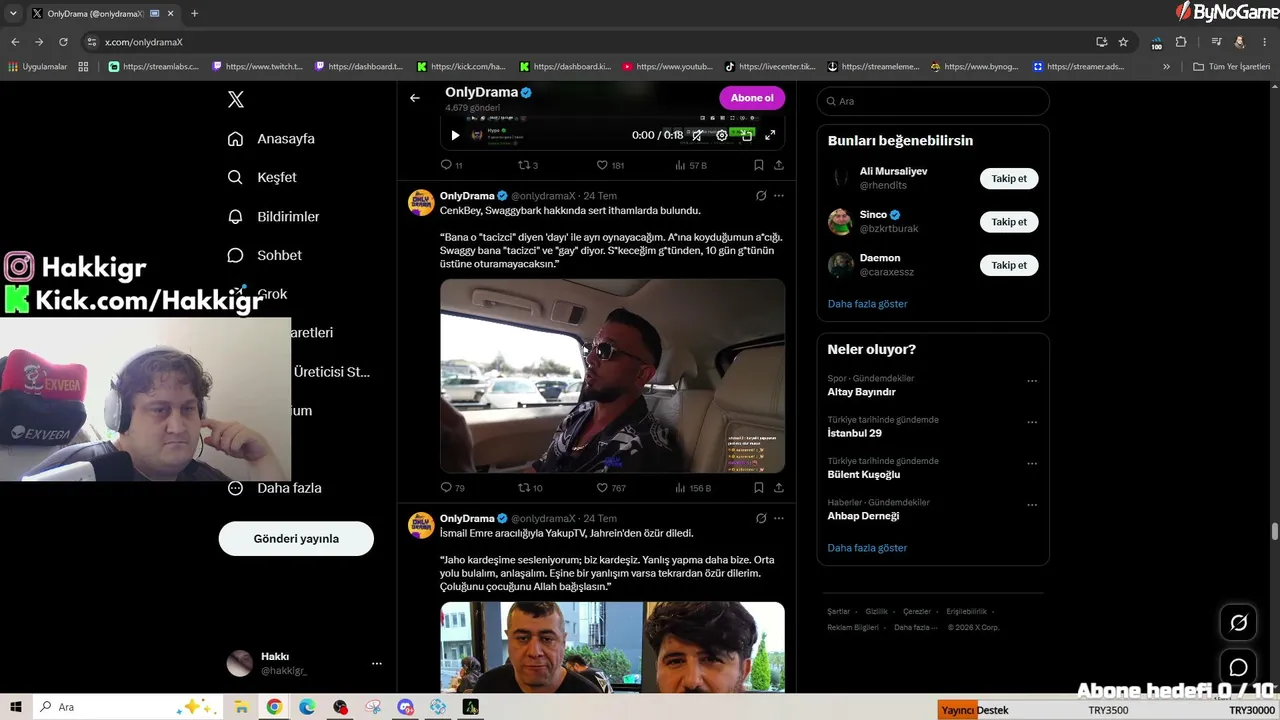Open the CenkBey car video thumbnail

click(x=612, y=375)
